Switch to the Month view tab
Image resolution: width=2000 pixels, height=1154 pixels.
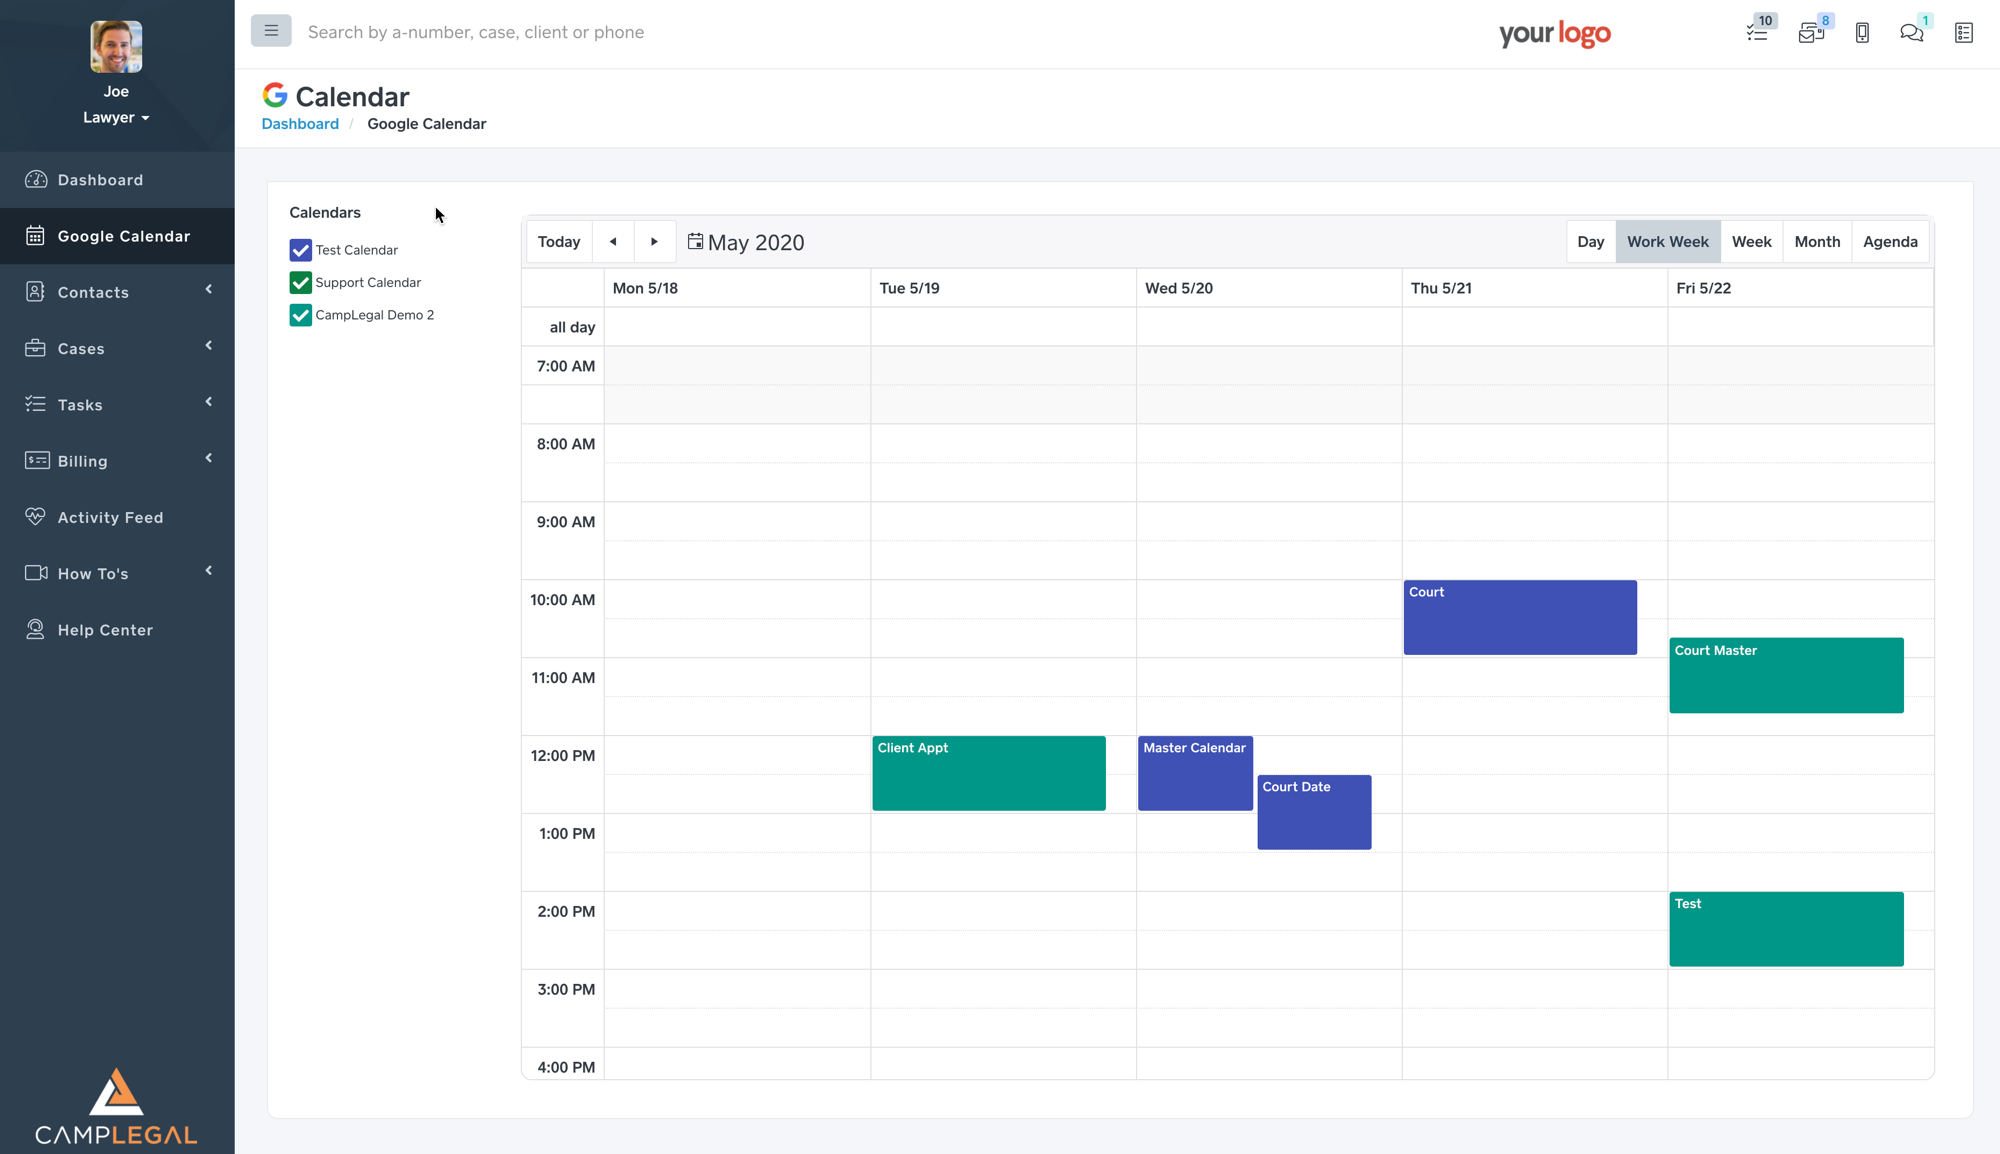coord(1817,241)
